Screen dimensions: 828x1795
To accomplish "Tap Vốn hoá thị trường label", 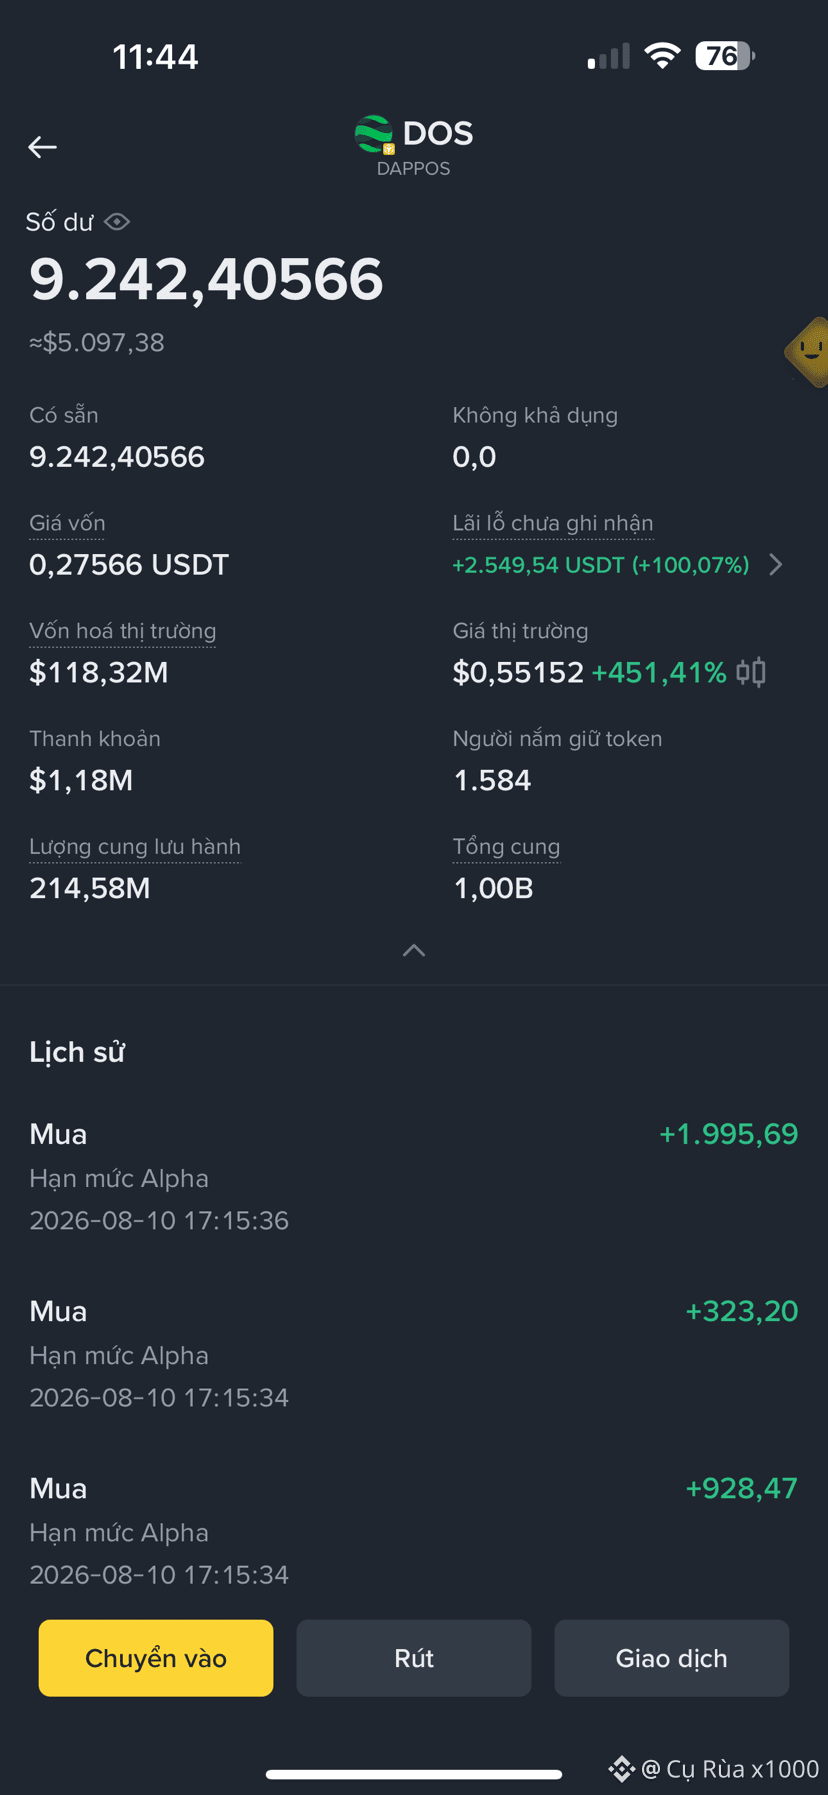I will (123, 631).
